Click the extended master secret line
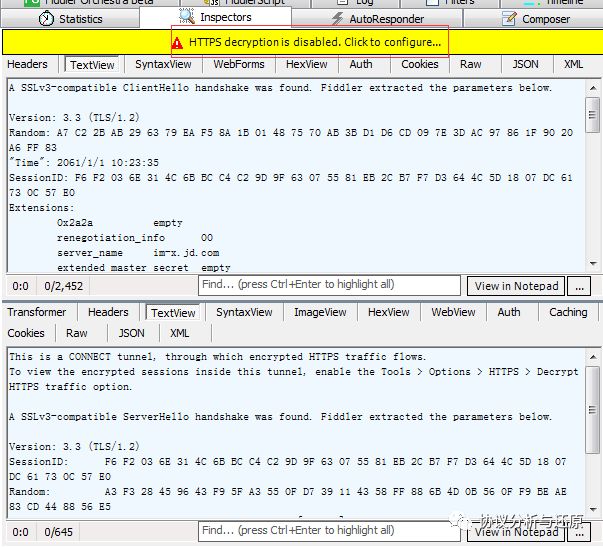The width and height of the screenshot is (603, 548). [x=143, y=268]
